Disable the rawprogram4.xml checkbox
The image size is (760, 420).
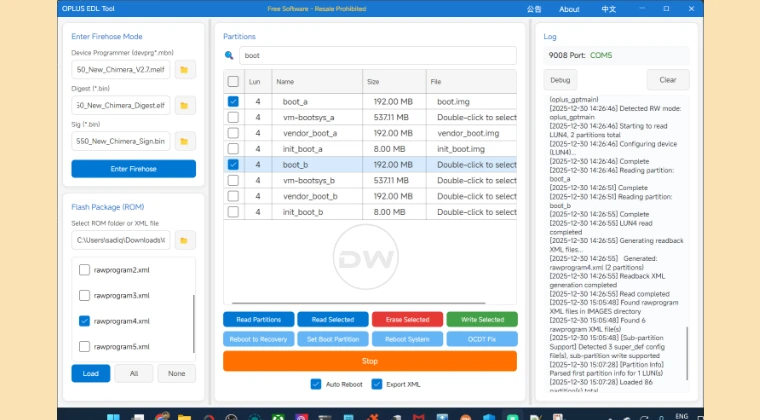pyautogui.click(x=84, y=321)
